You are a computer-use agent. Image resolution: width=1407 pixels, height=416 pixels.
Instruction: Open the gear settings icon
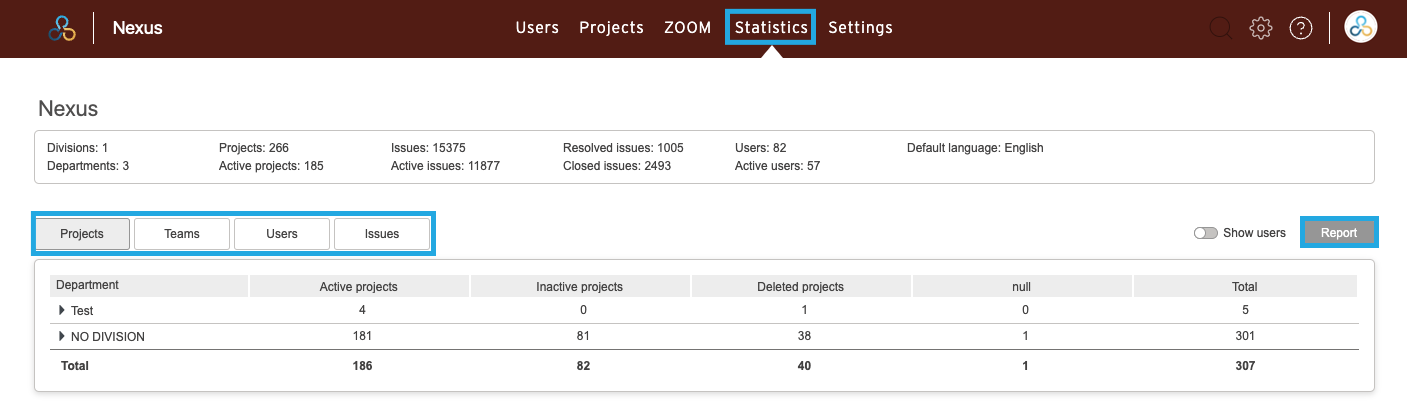[x=1260, y=28]
